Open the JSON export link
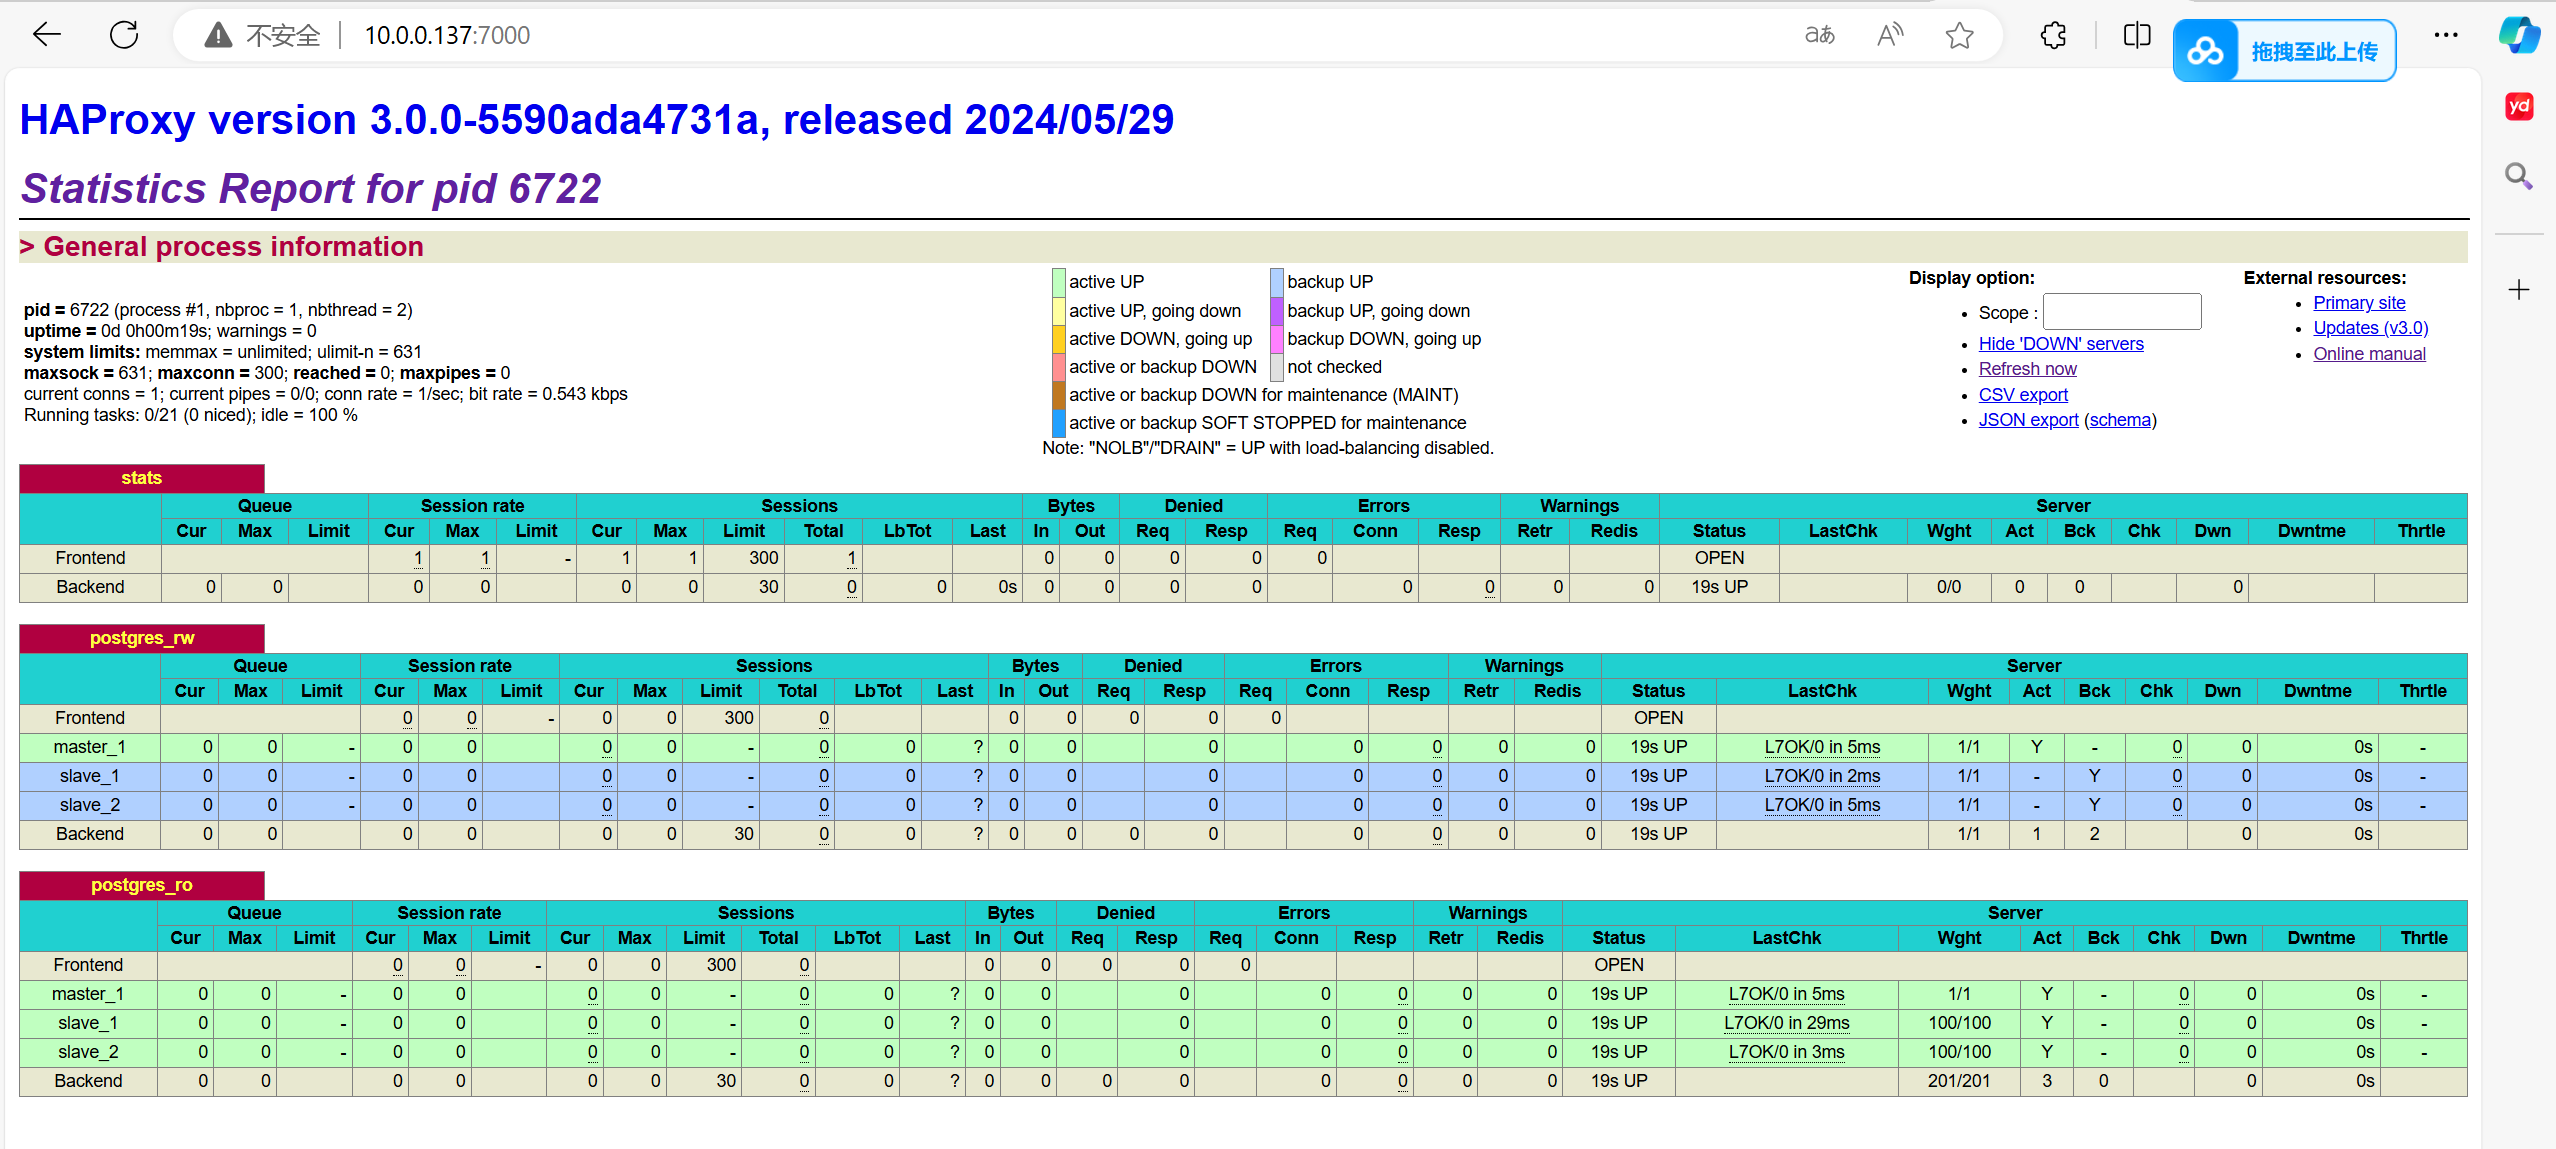 pos(2027,420)
